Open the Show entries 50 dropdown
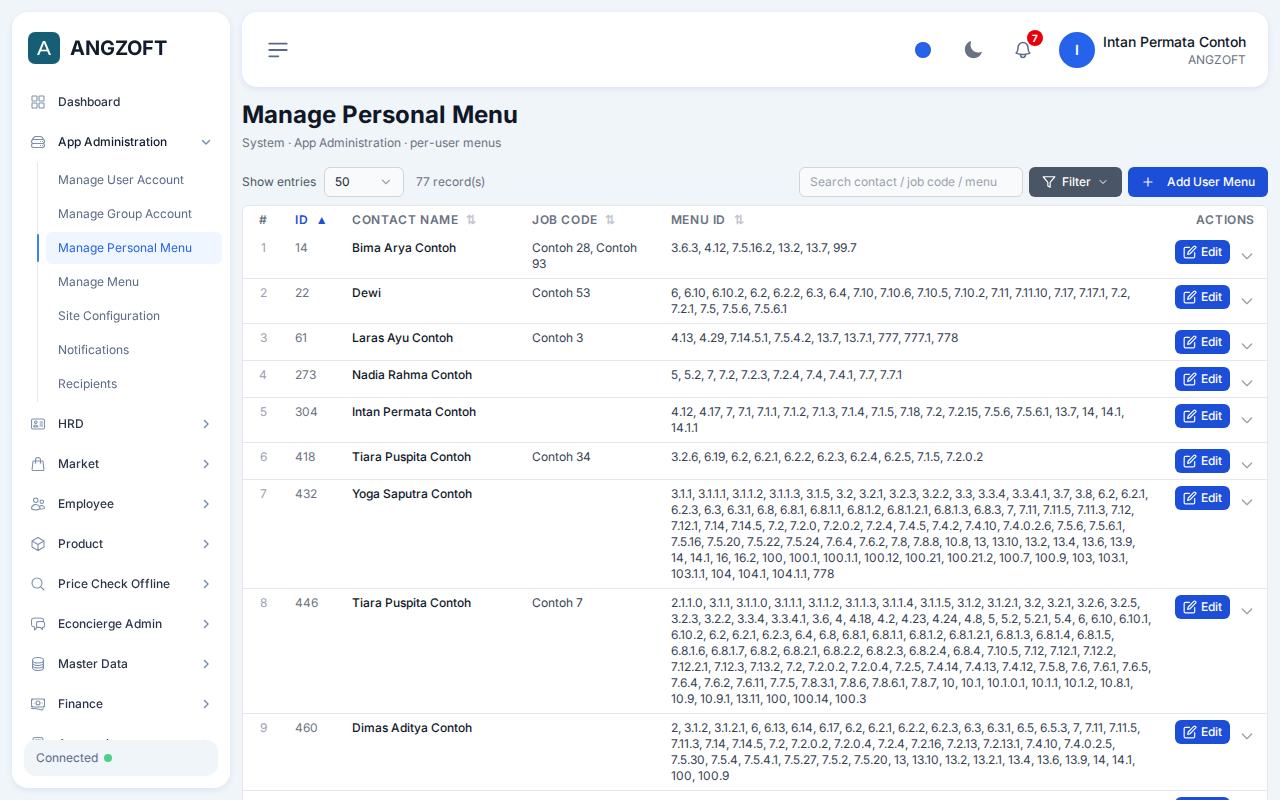Viewport: 1280px width, 800px height. point(364,182)
